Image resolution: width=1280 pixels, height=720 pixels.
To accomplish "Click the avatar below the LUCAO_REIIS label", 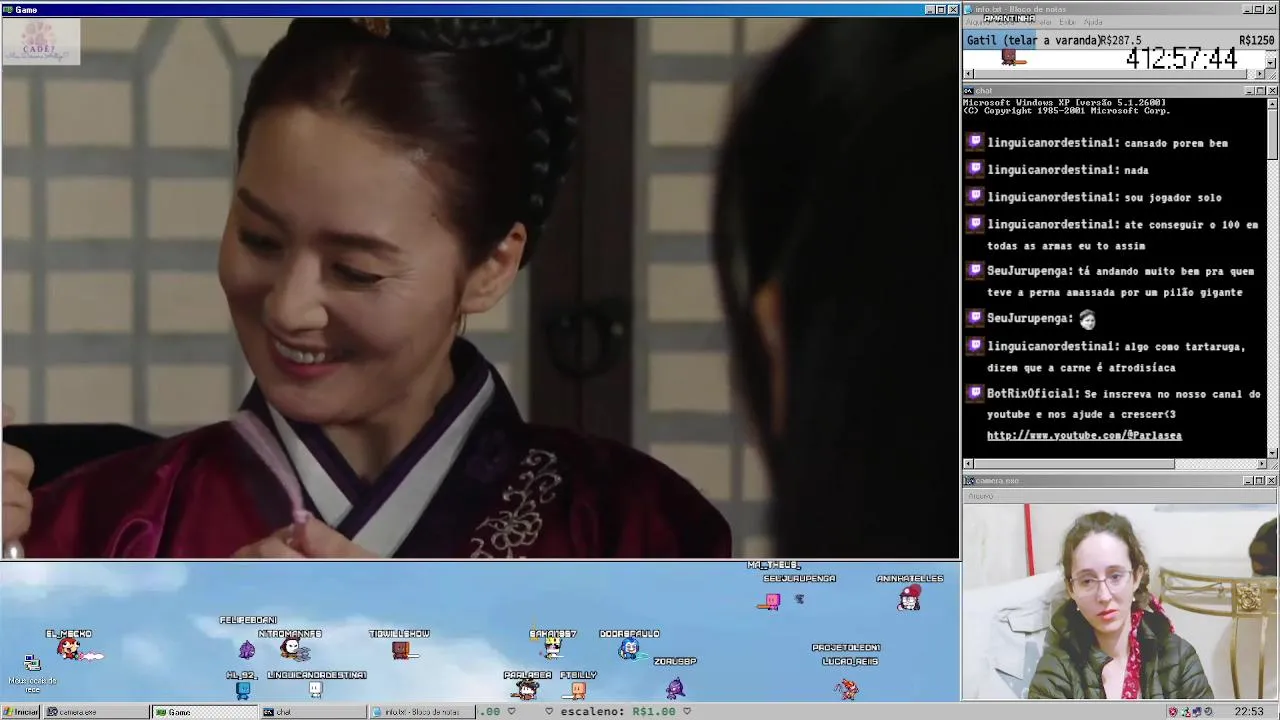I will [x=847, y=688].
